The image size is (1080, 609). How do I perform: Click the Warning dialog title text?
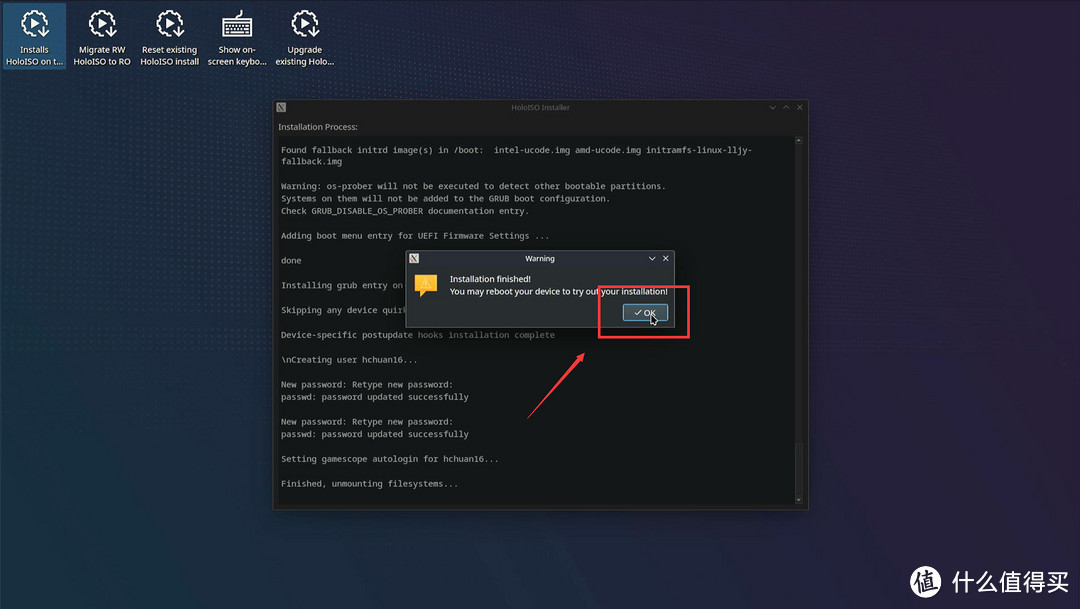click(x=540, y=258)
